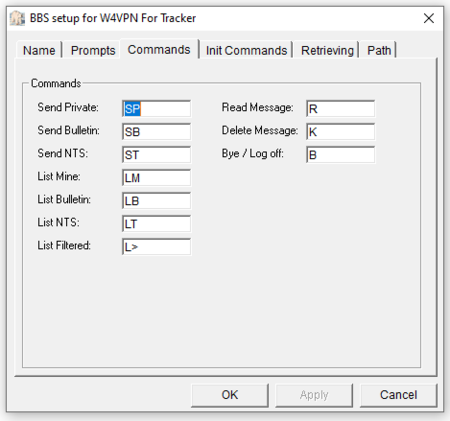The image size is (450, 421).
Task: Confirm settings with the OK button
Action: [x=230, y=395]
